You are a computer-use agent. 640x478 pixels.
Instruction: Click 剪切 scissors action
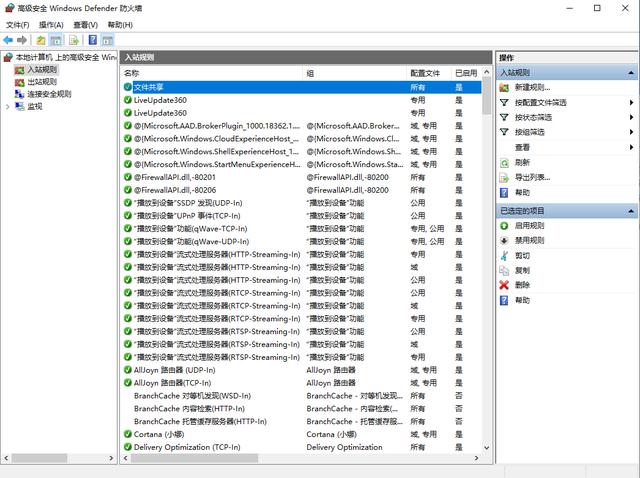click(522, 256)
